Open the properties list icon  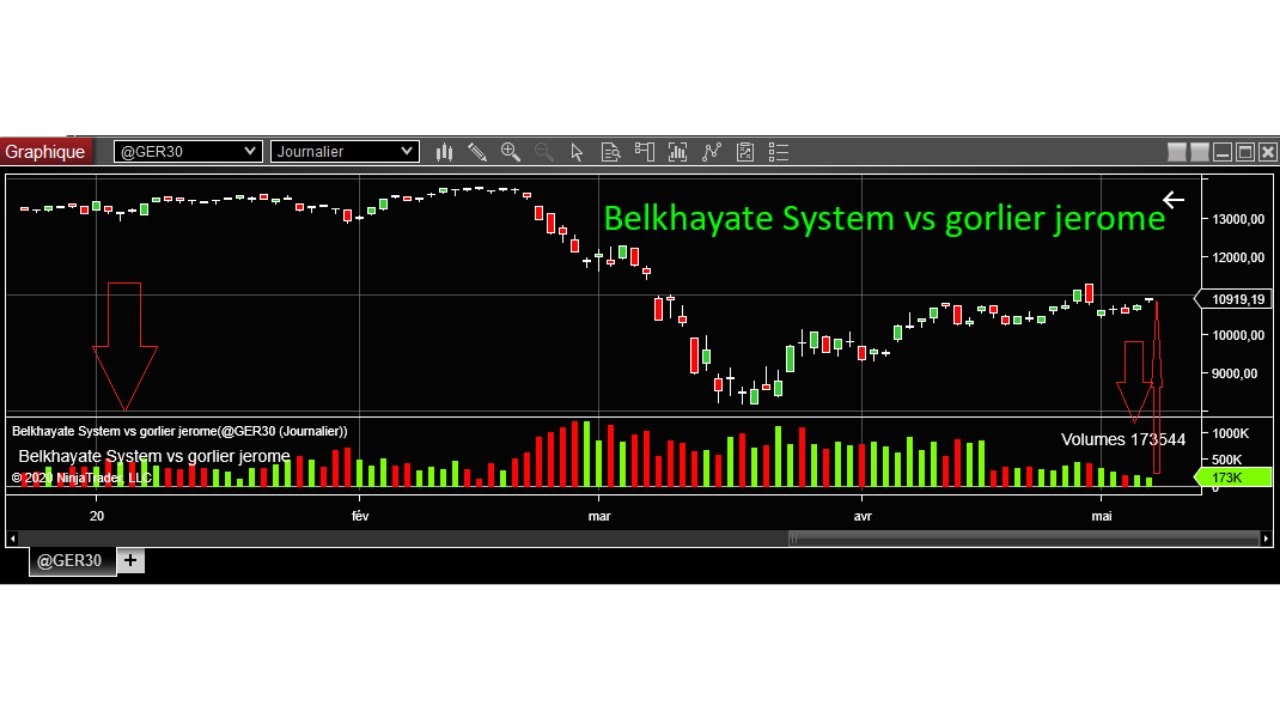(778, 152)
